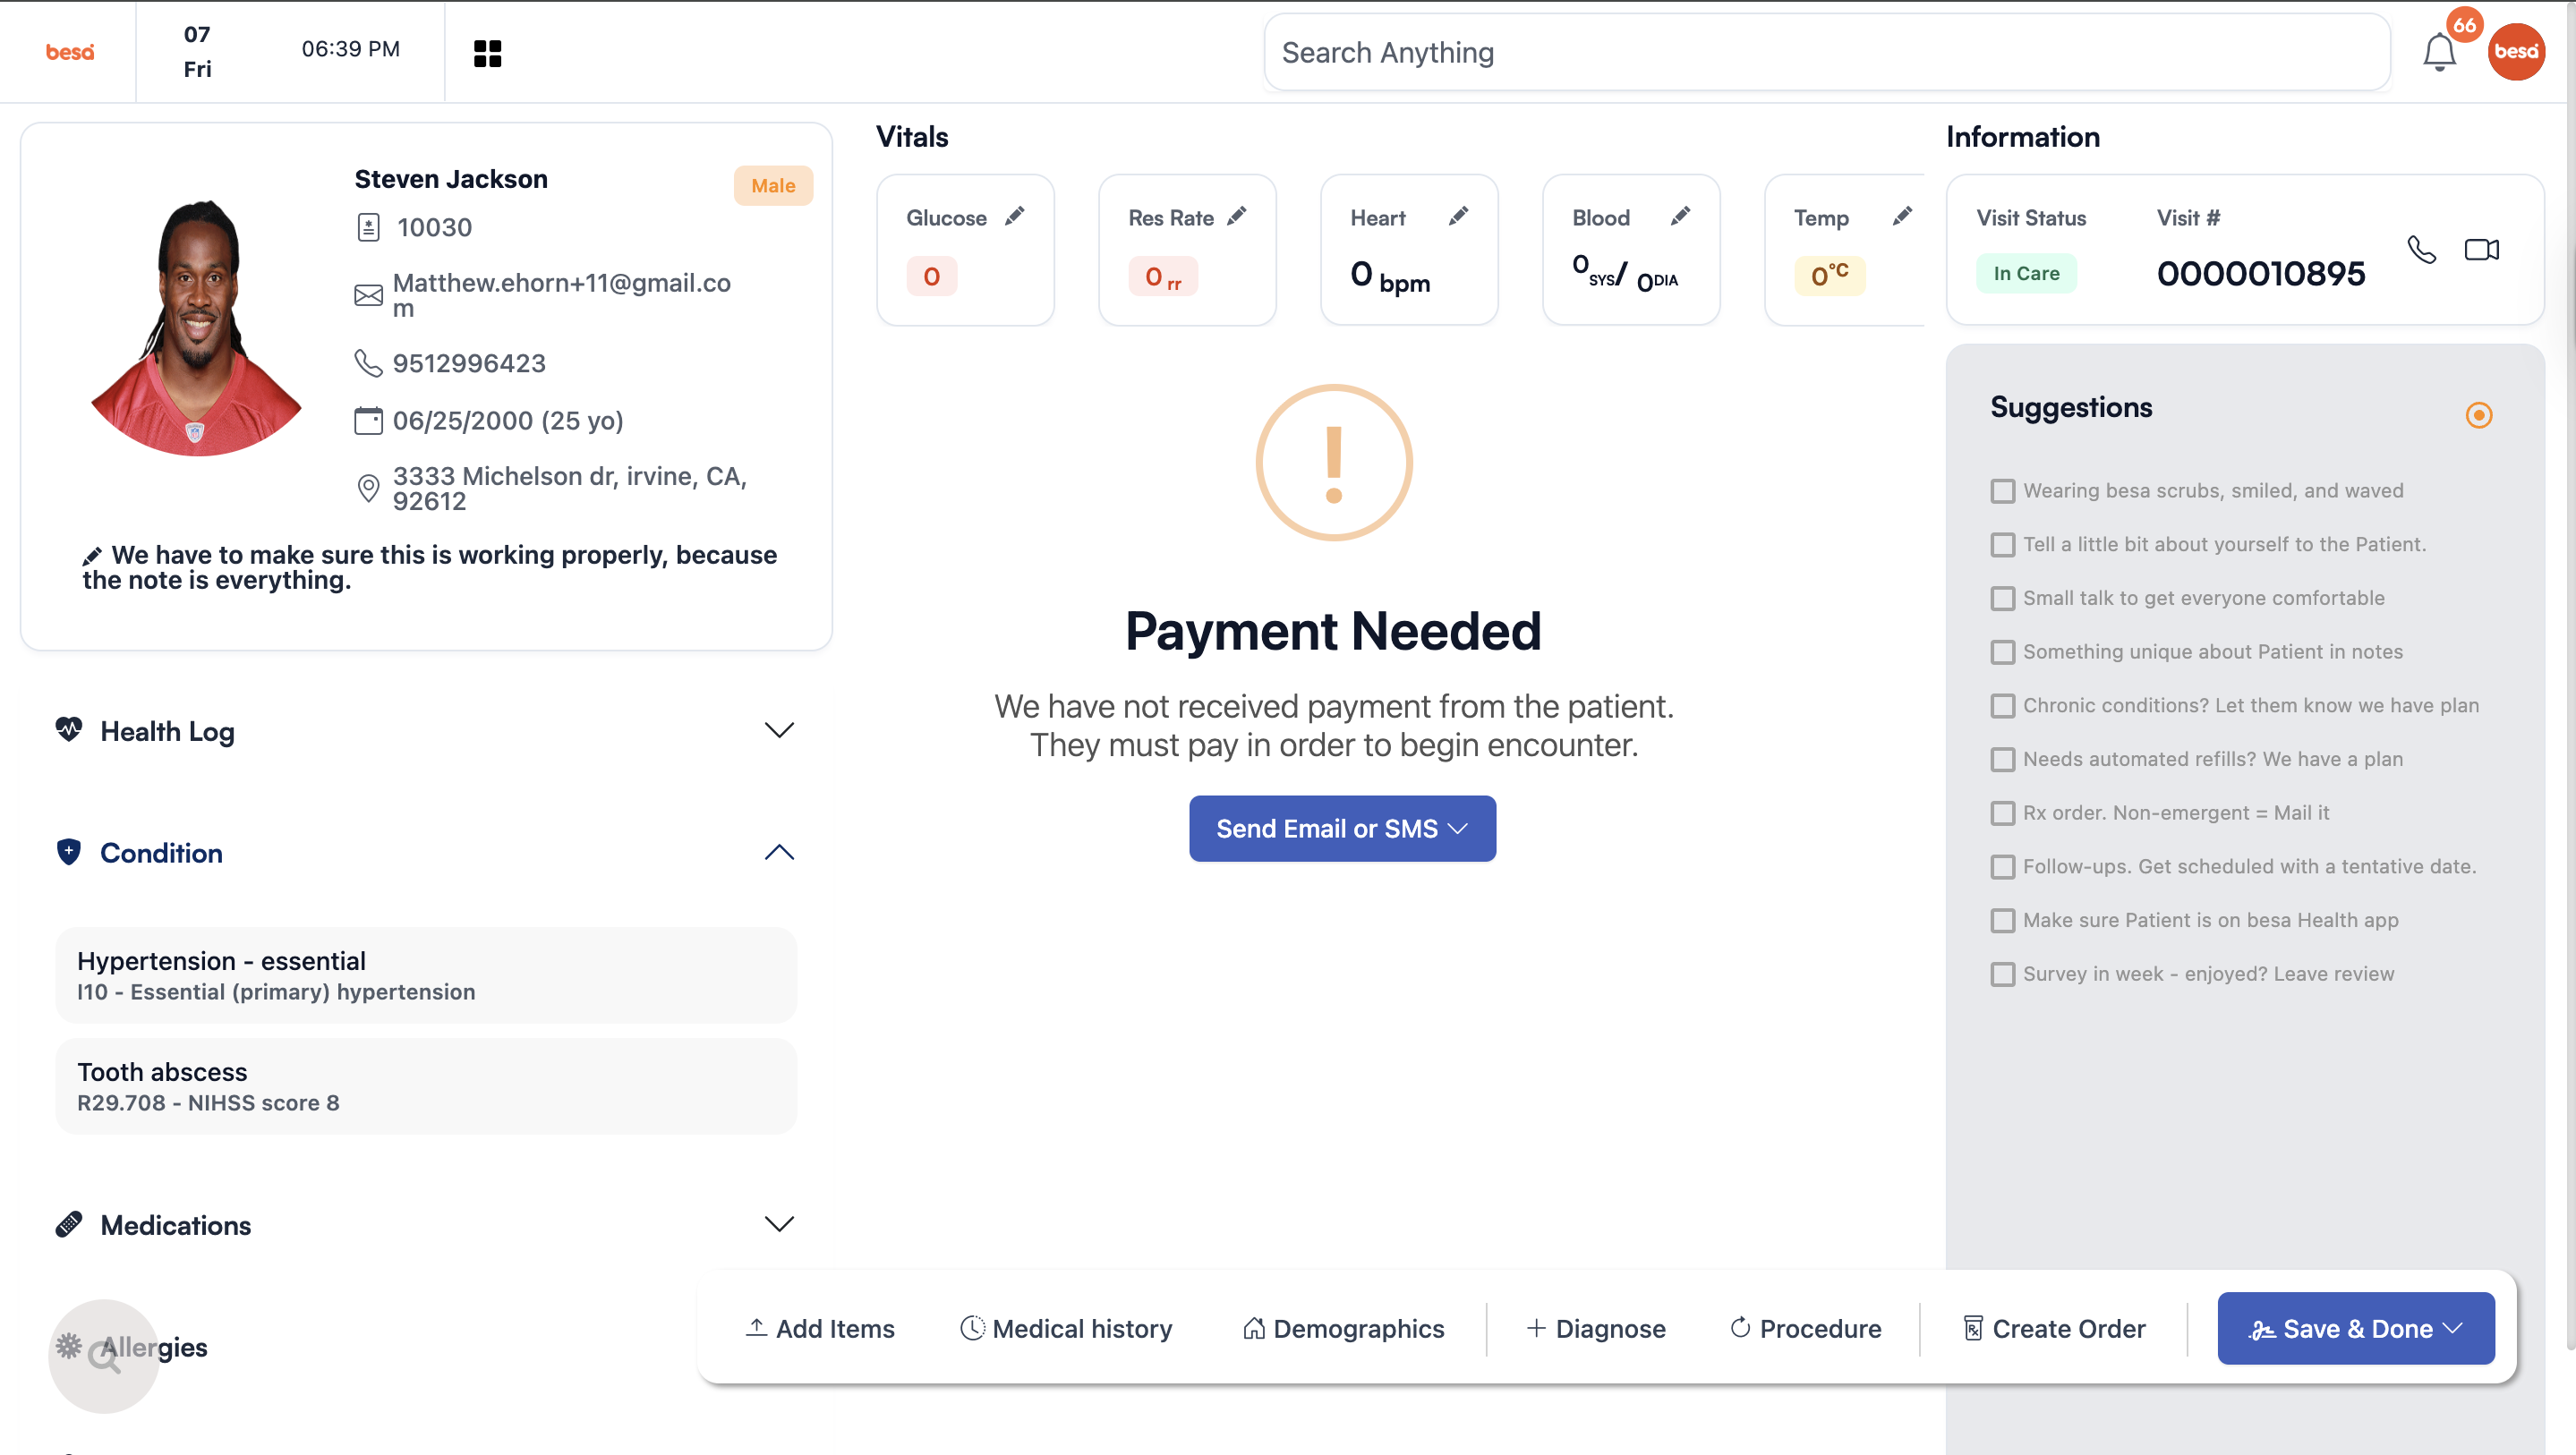Click the payment warning exclamation icon

(x=1334, y=463)
